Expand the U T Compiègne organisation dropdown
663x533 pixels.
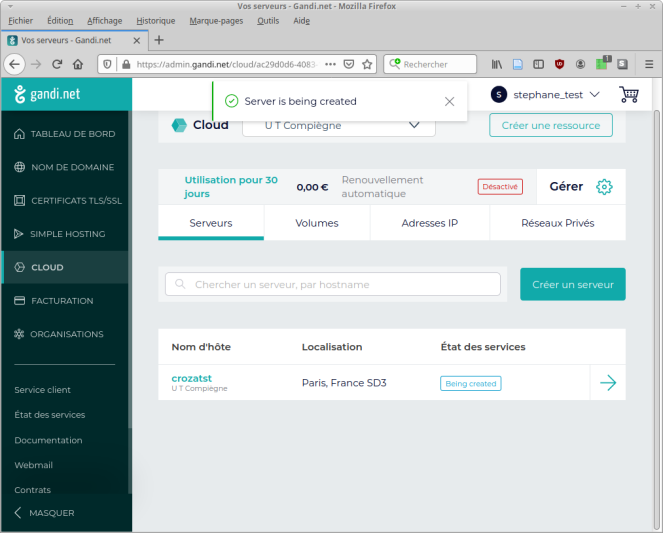click(339, 126)
